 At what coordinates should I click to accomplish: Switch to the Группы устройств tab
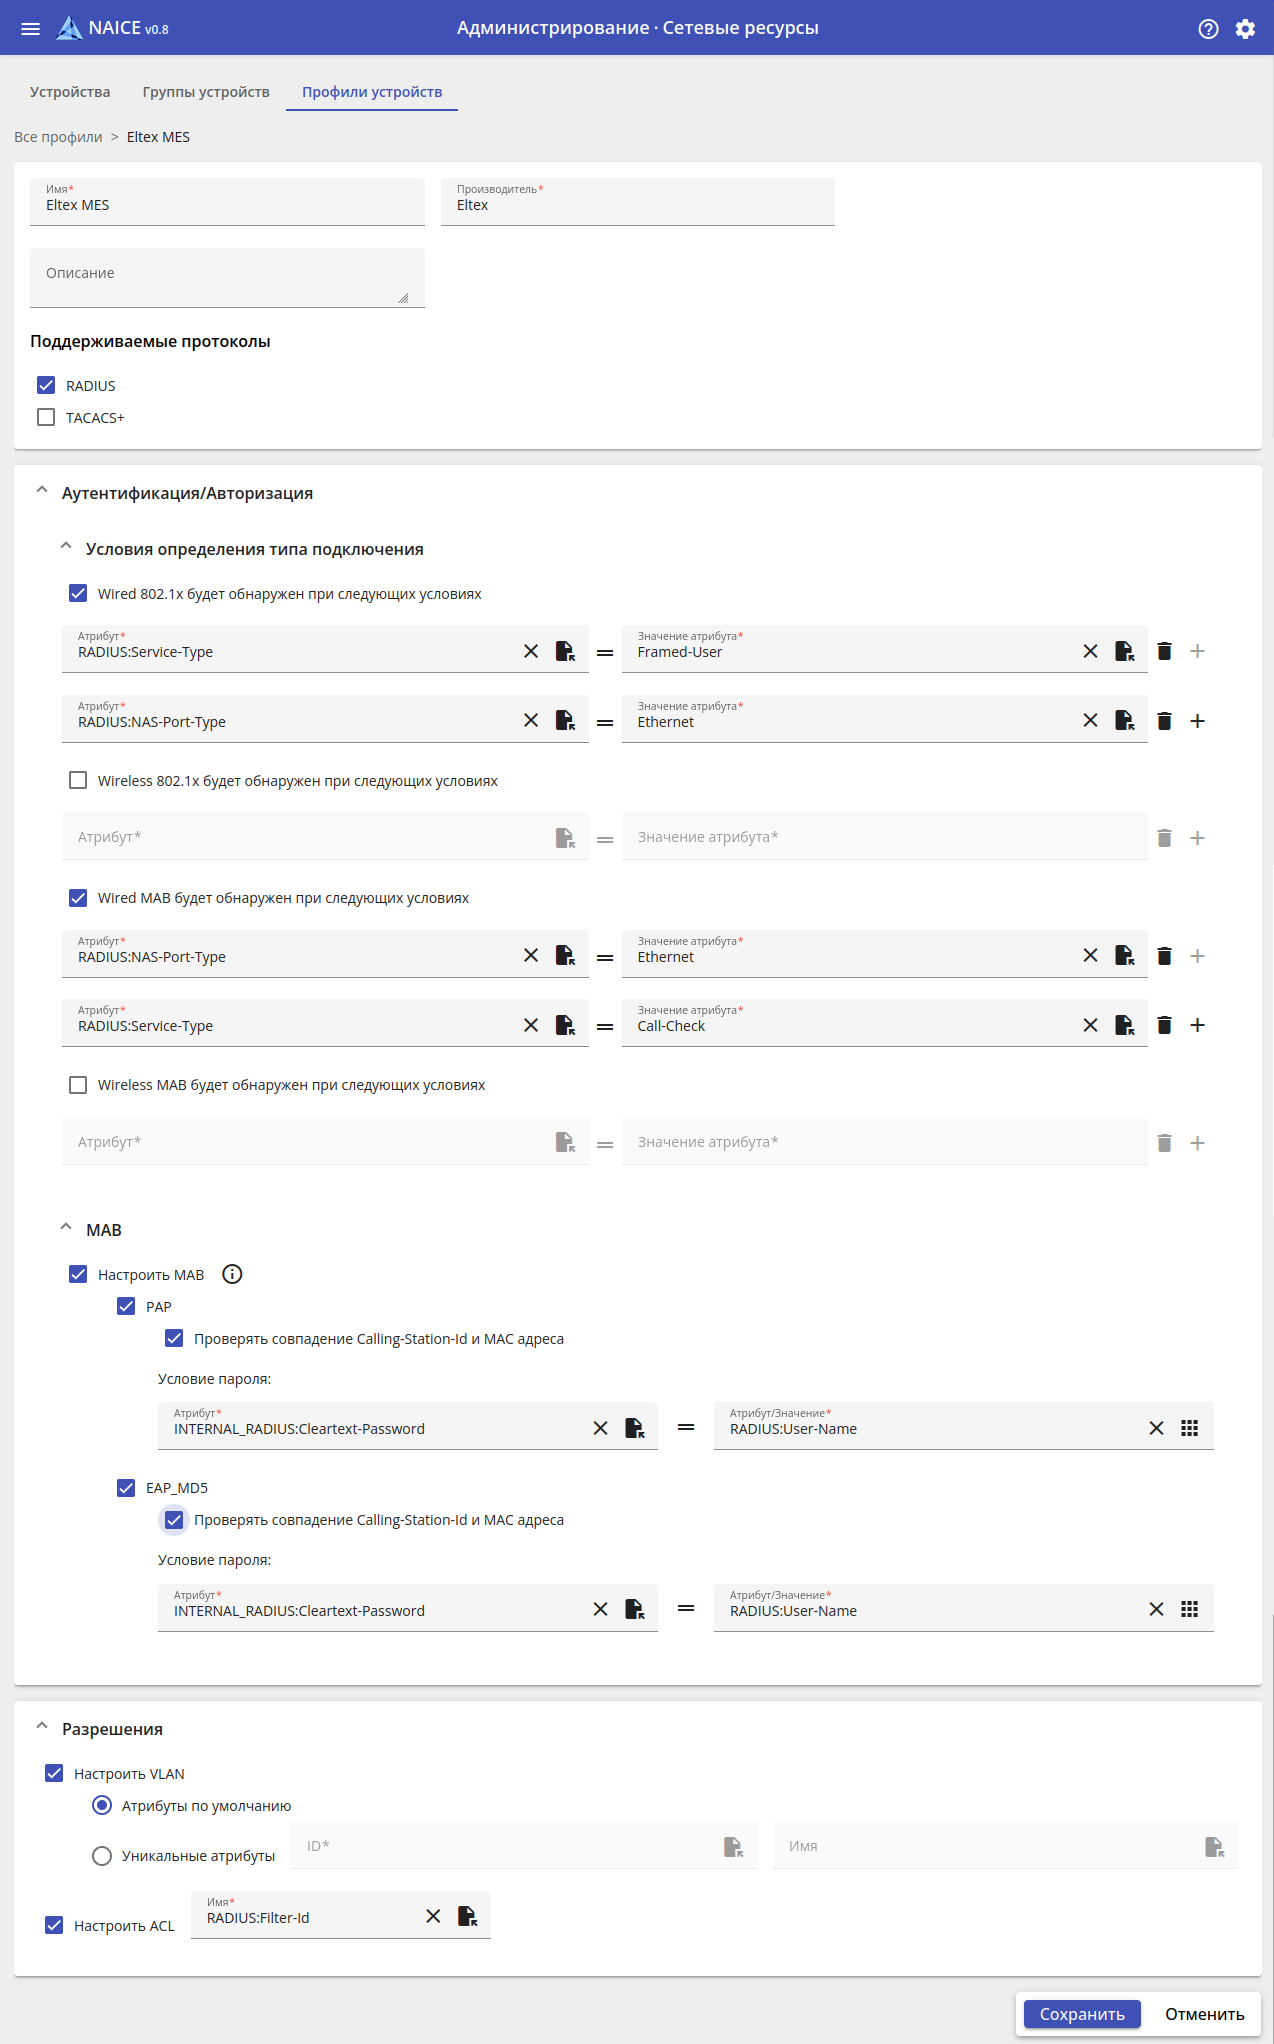[206, 92]
